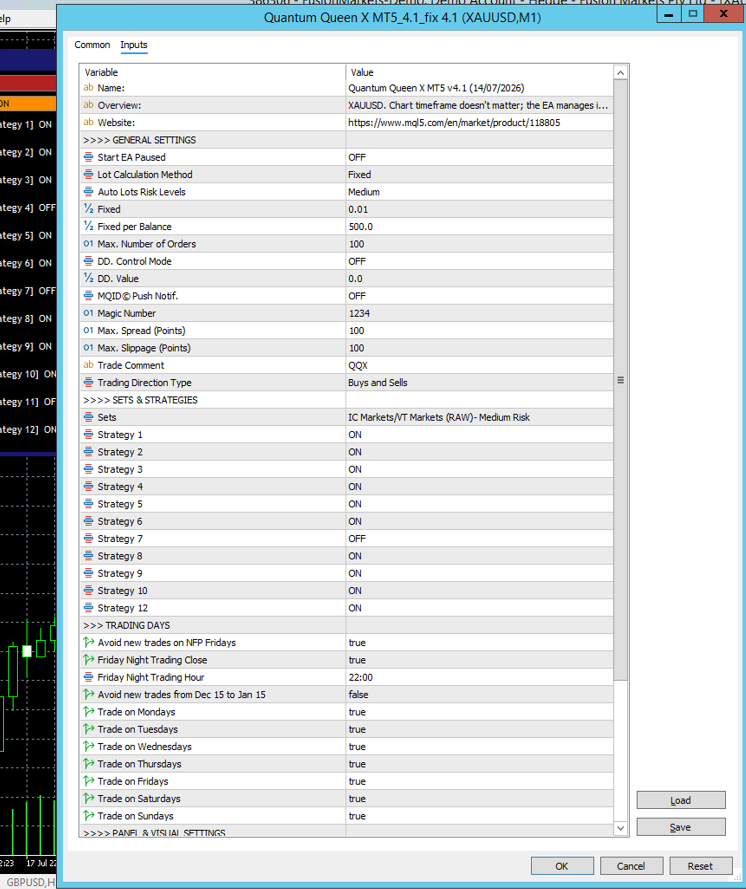Confirm settings with the OK button
The height and width of the screenshot is (889, 746).
pyautogui.click(x=562, y=866)
